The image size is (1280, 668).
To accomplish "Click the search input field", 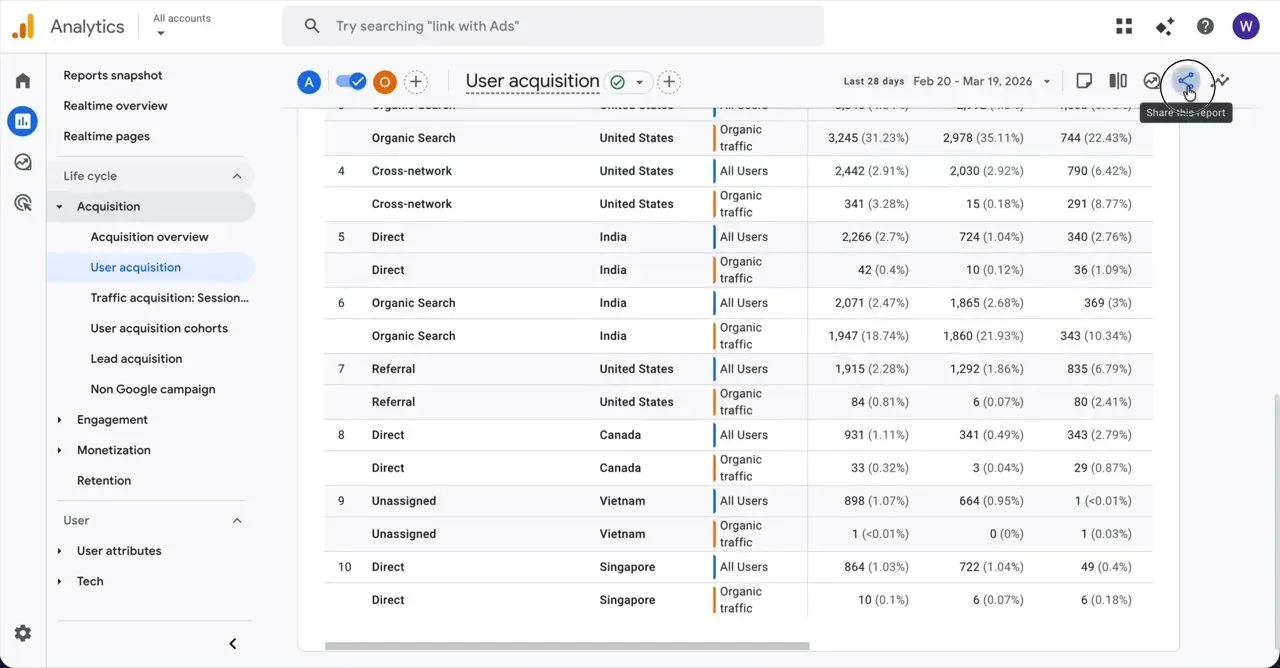I will pyautogui.click(x=553, y=26).
